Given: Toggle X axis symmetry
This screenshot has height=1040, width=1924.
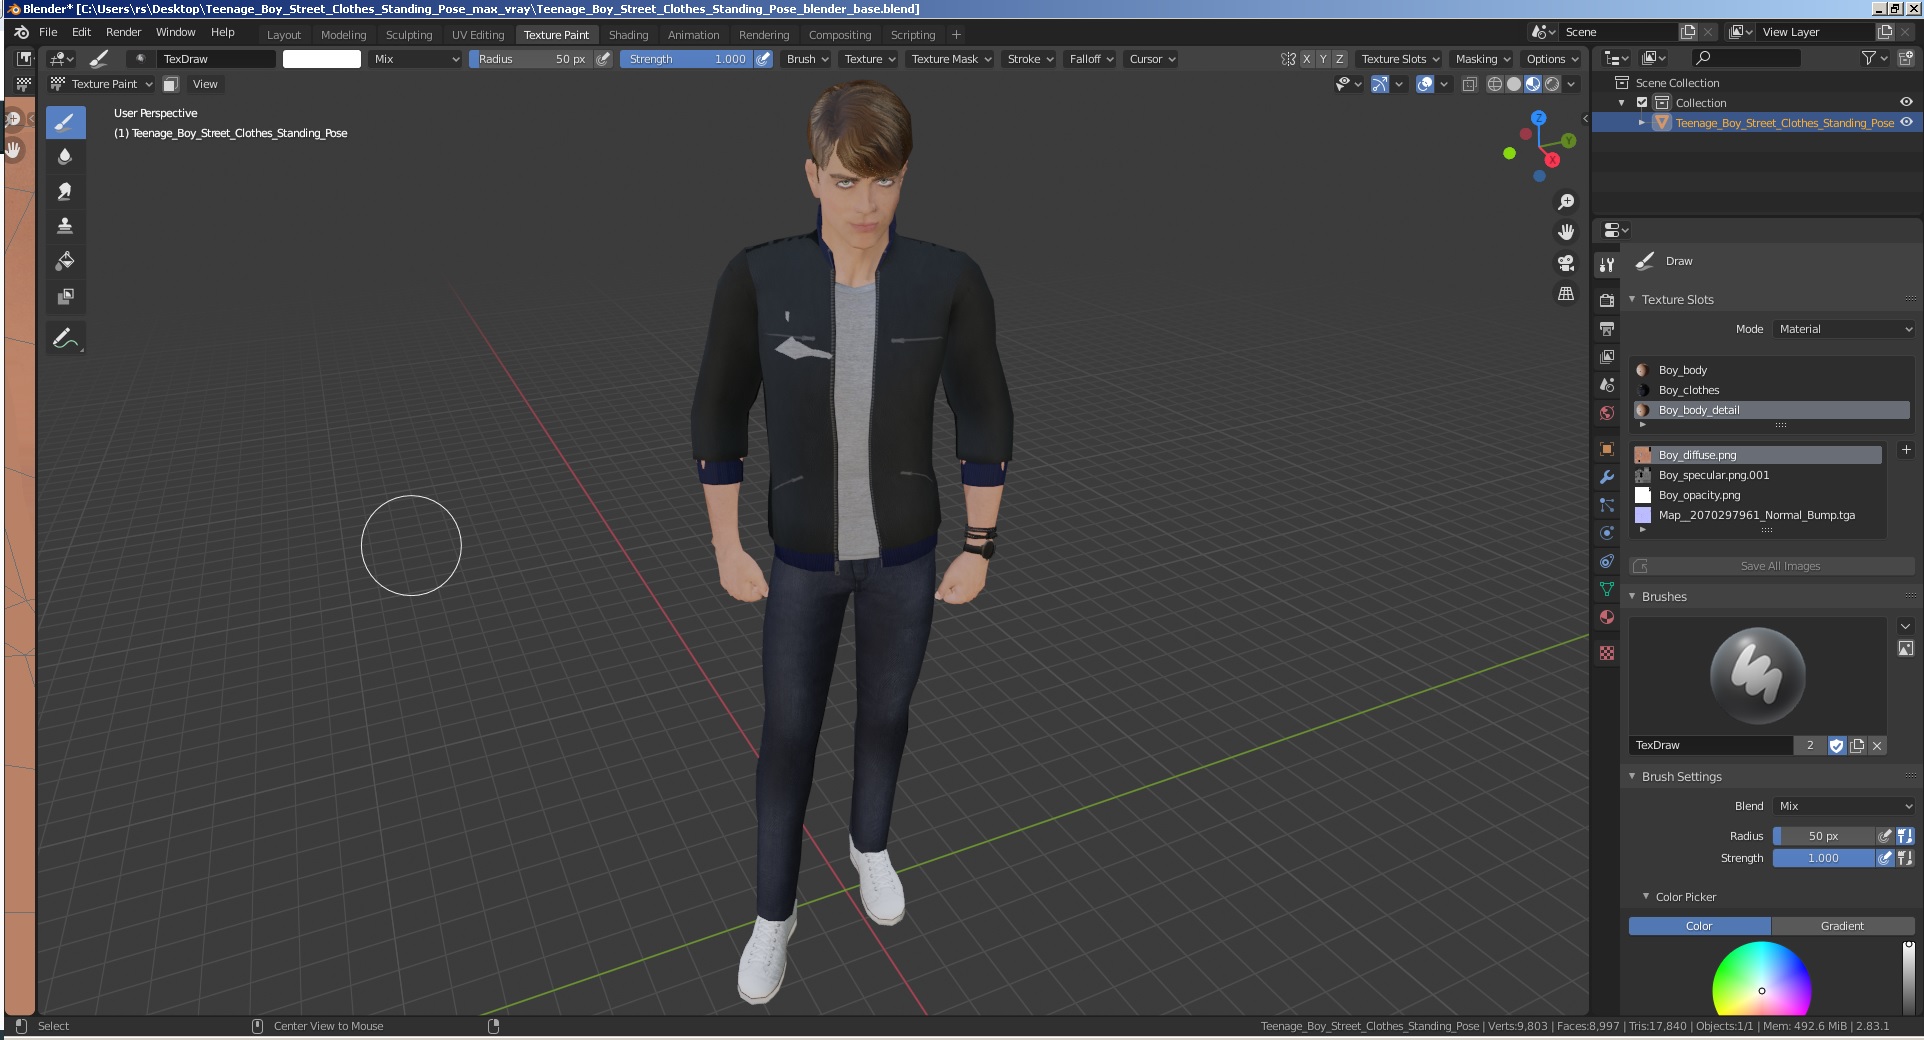Looking at the screenshot, I should tap(1306, 59).
